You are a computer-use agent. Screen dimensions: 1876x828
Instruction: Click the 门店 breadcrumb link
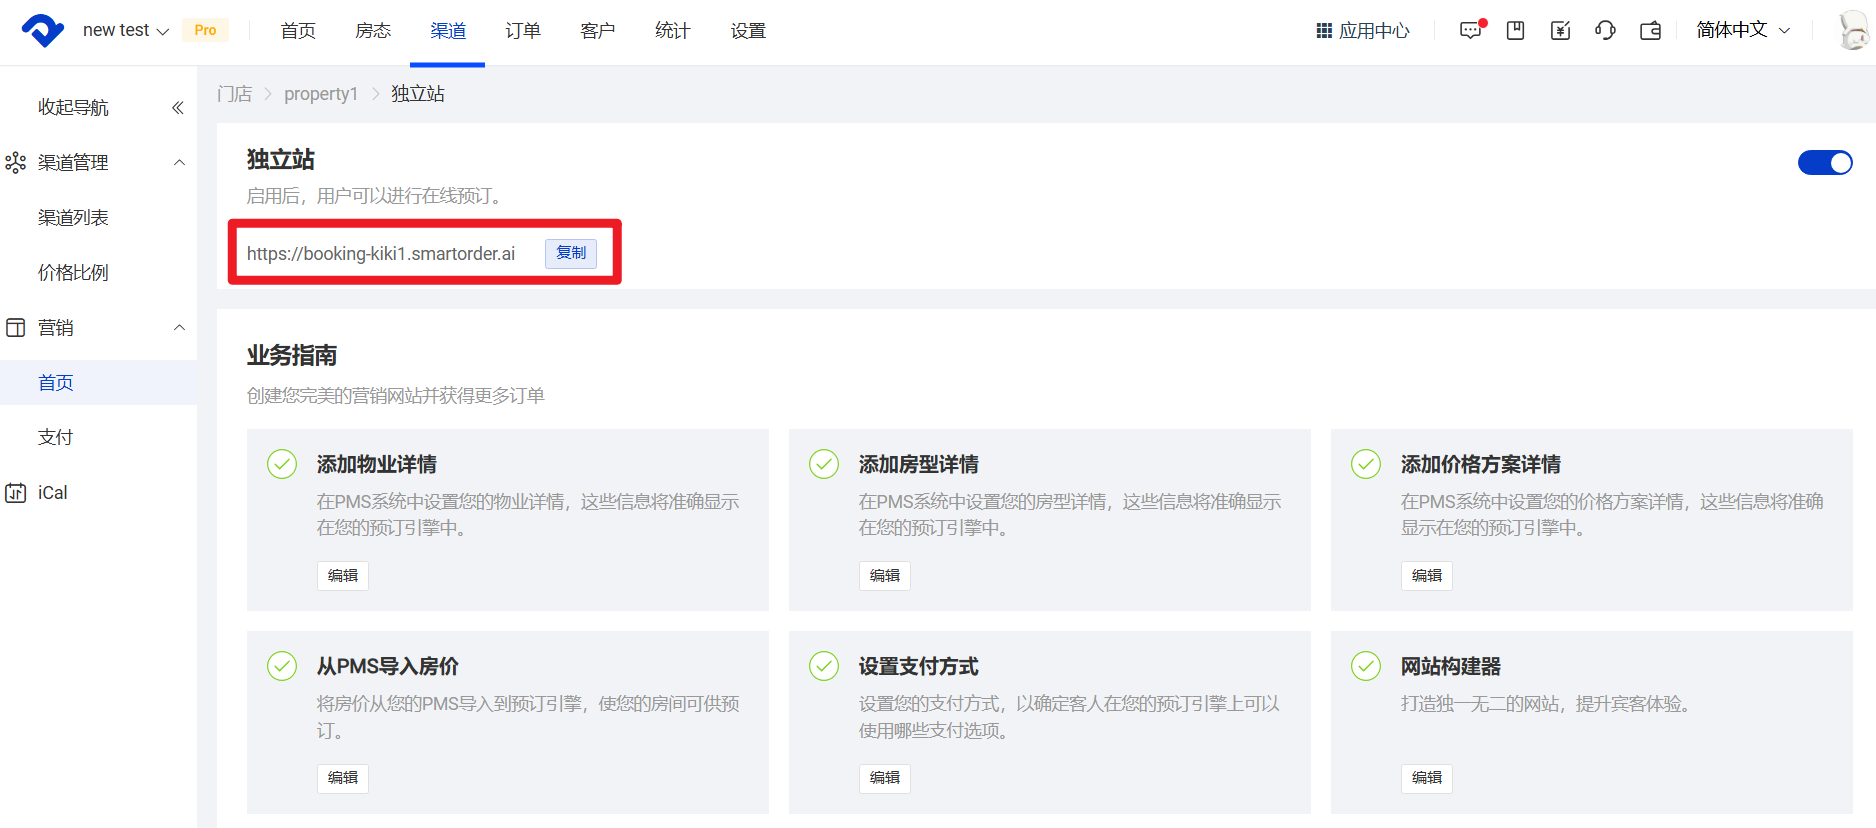pos(235,94)
